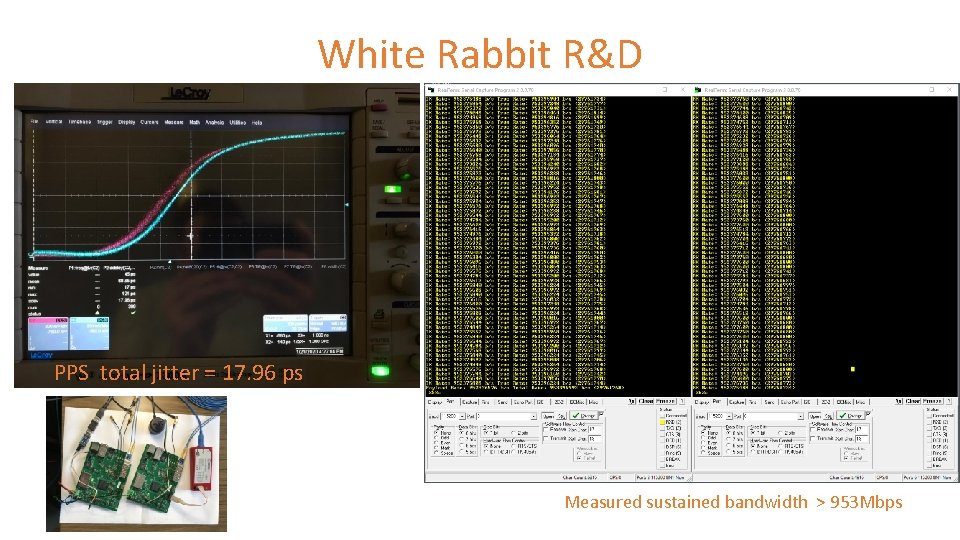This screenshot has width=960, height=540.
Task: Open Display tab in left RealTerm window
Action: (x=435, y=402)
